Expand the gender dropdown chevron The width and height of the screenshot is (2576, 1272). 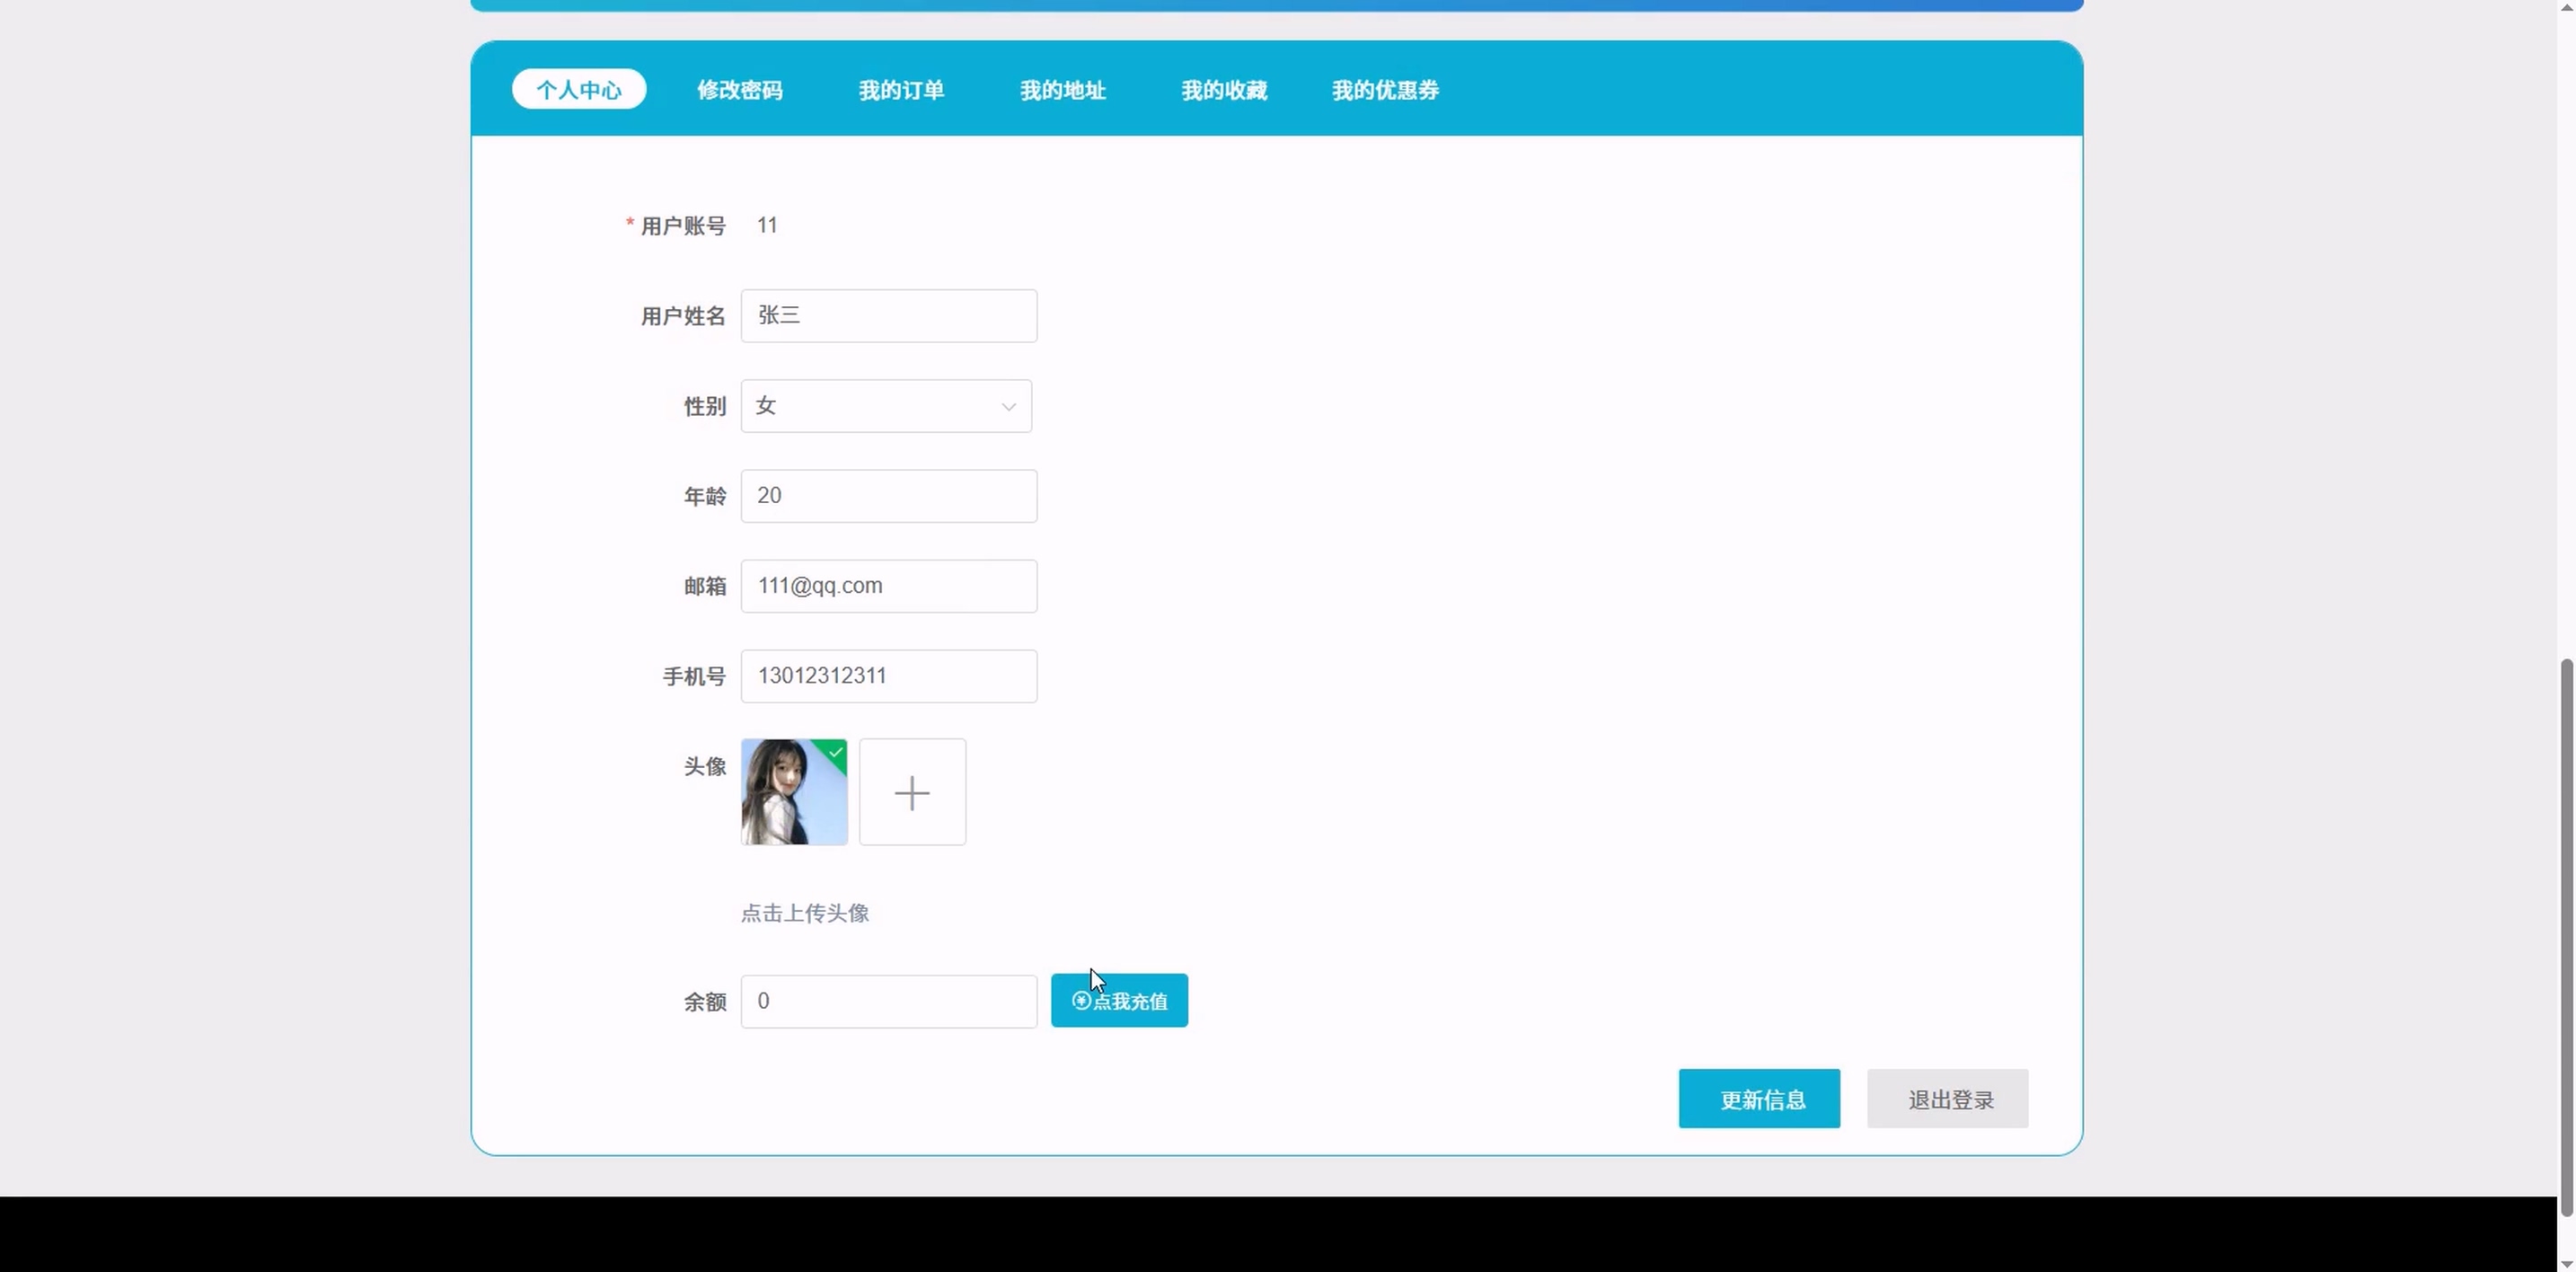pos(1008,406)
